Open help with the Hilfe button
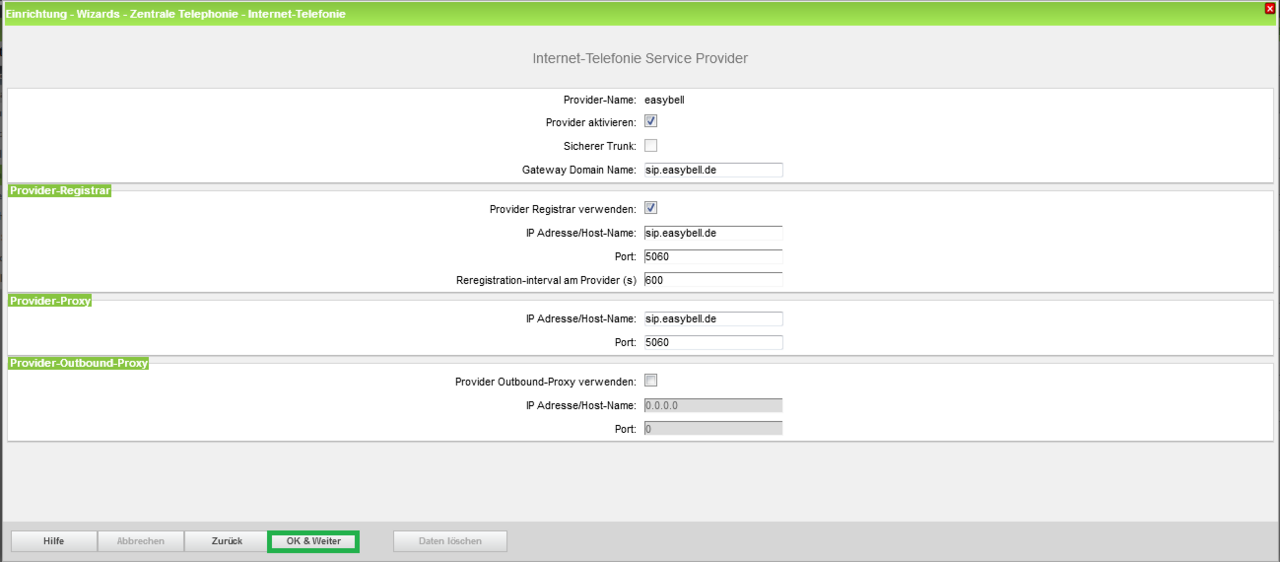 (54, 541)
